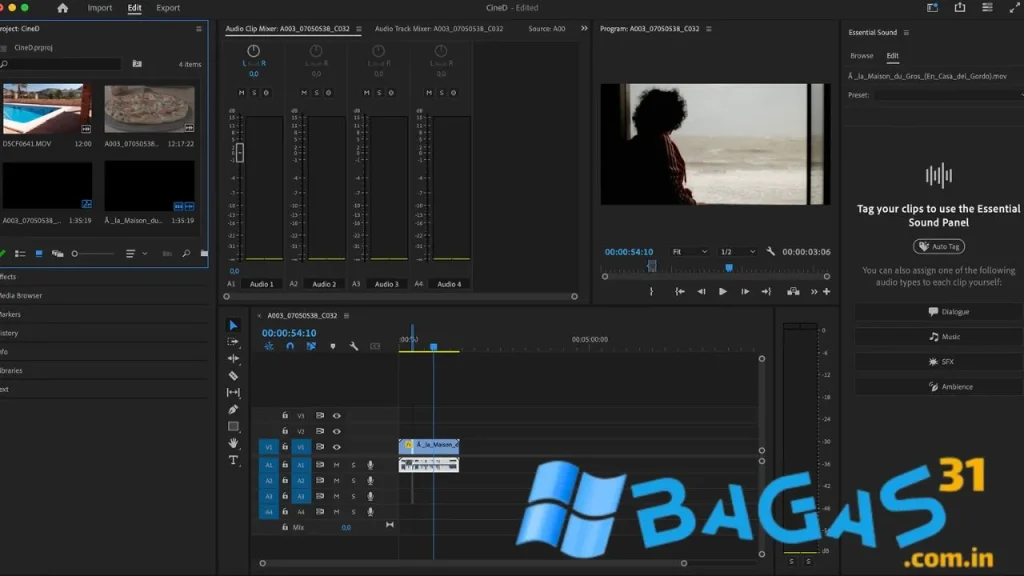This screenshot has height=576, width=1024.
Task: Open Essential Sound panel menu
Action: [x=906, y=33]
